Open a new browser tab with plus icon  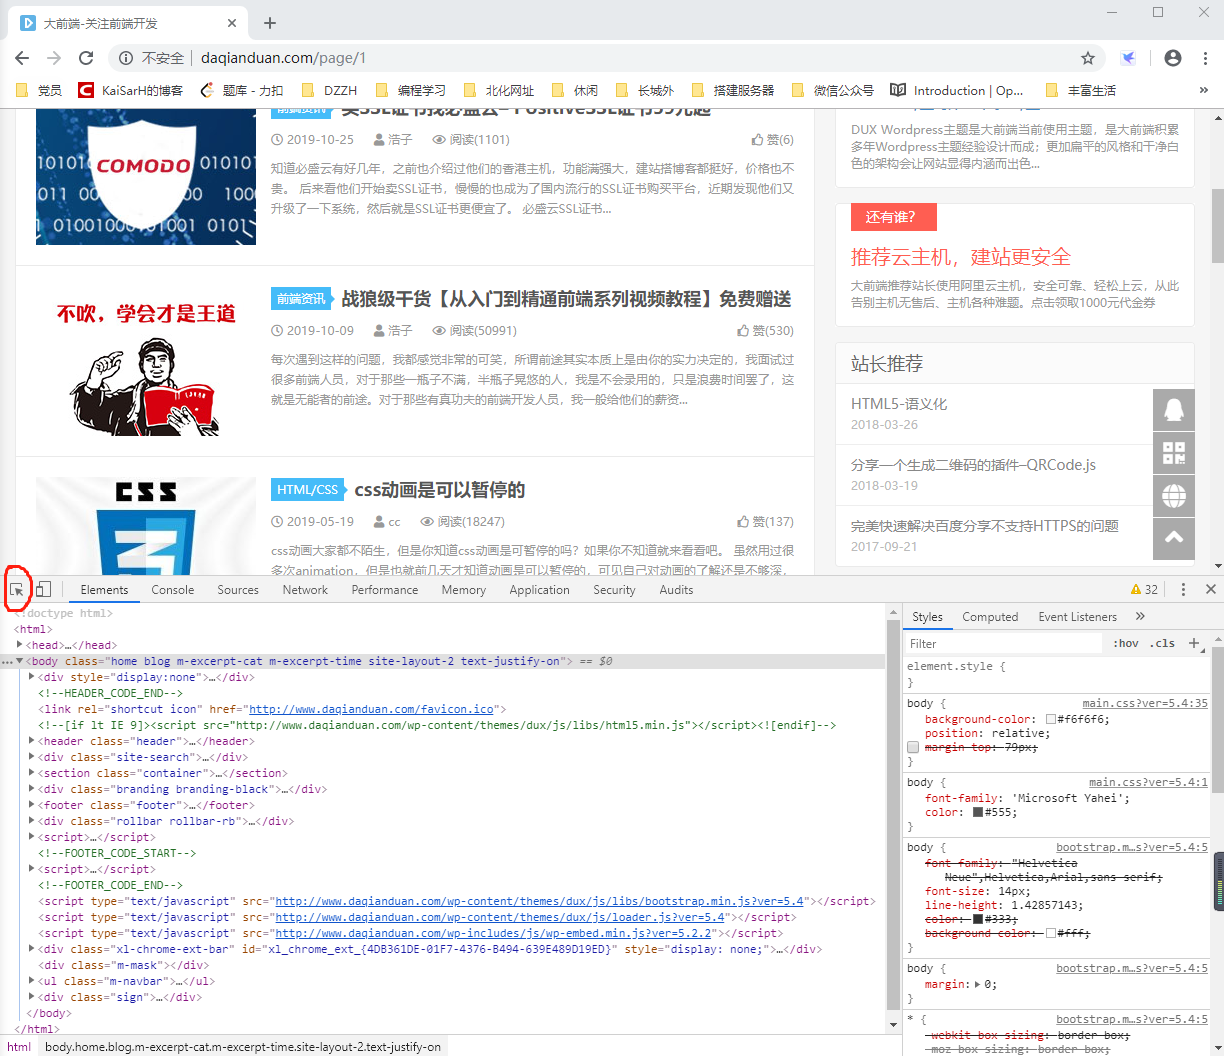[x=270, y=23]
